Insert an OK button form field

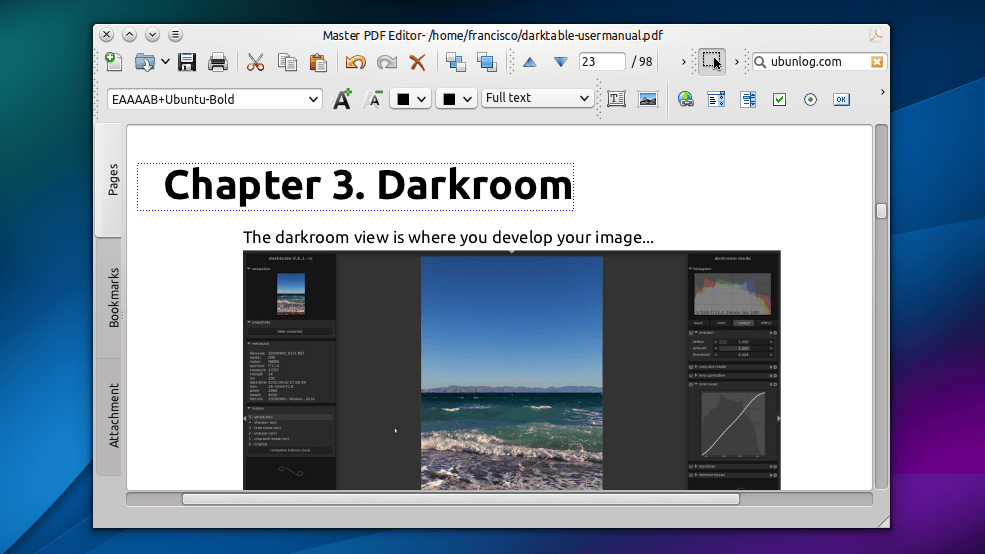[841, 99]
